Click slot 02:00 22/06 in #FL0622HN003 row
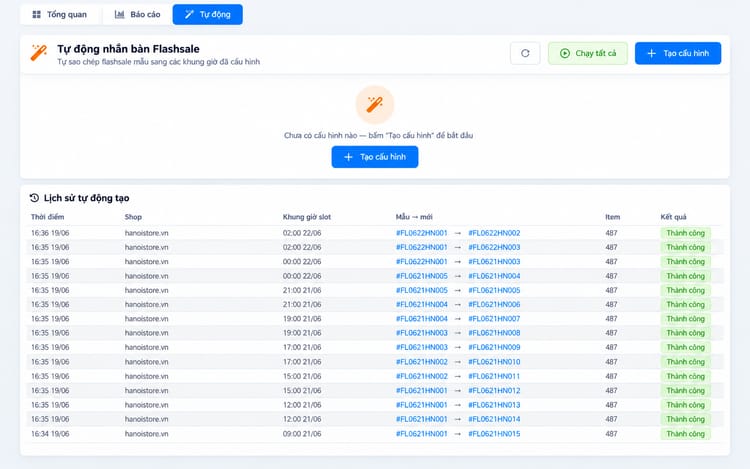The height and width of the screenshot is (469, 750). click(302, 247)
